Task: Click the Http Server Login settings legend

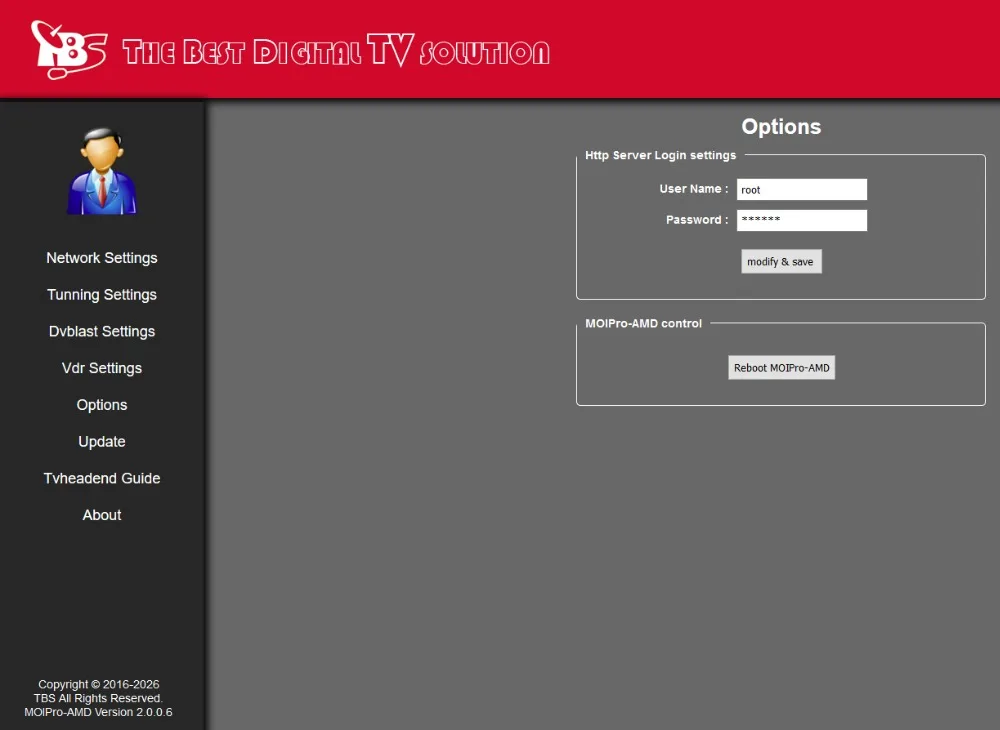Action: coord(660,155)
